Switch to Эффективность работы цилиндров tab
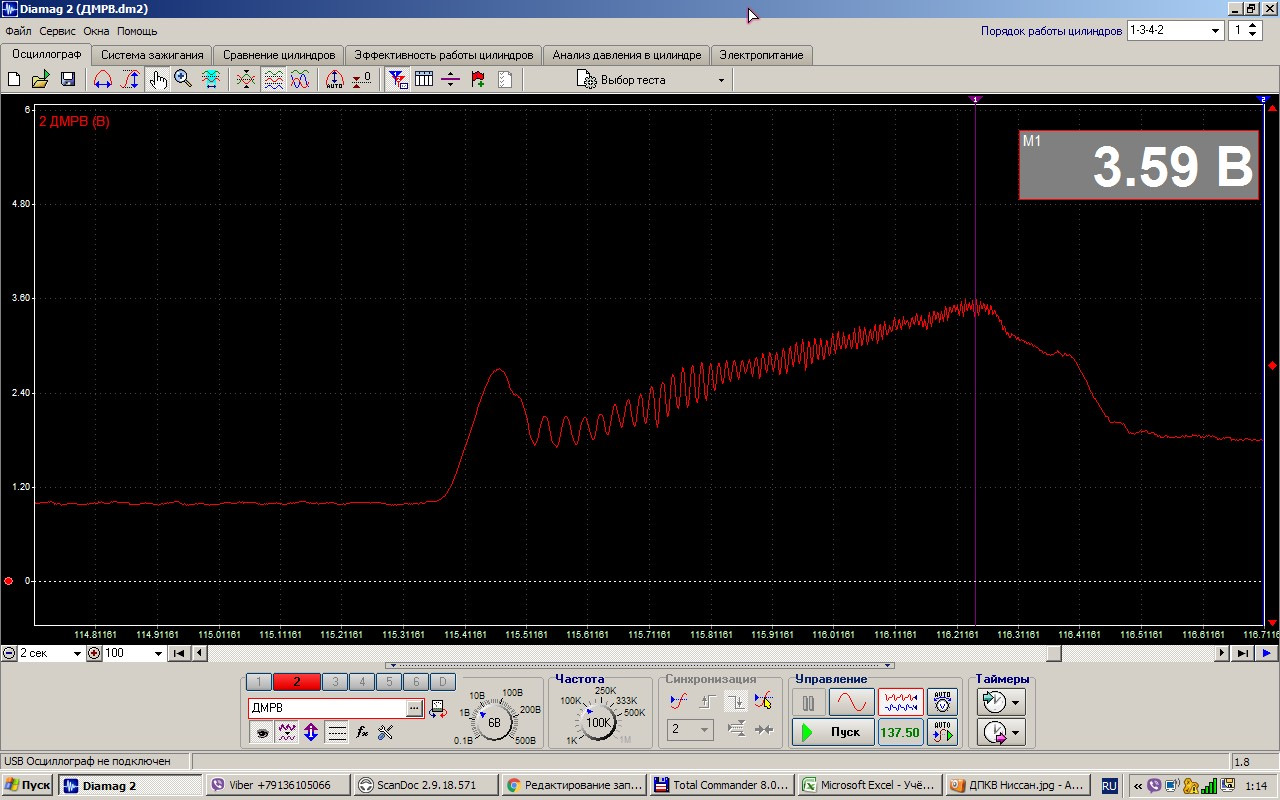The height and width of the screenshot is (800, 1280). 444,55
